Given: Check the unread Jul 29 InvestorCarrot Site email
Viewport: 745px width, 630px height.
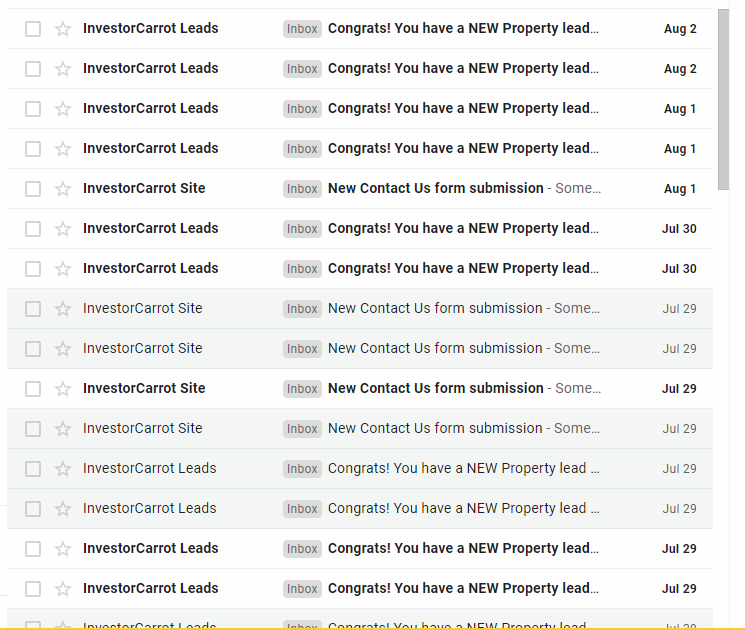Looking at the screenshot, I should click(33, 389).
